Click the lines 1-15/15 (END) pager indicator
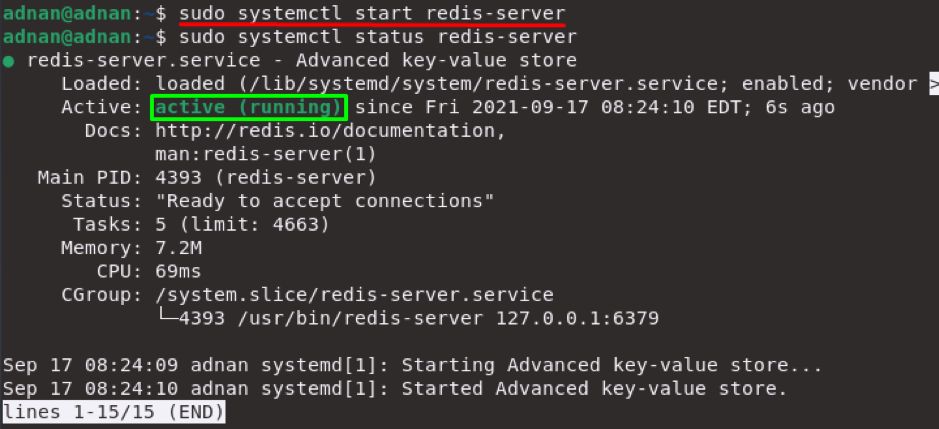The image size is (939, 429). (x=114, y=412)
